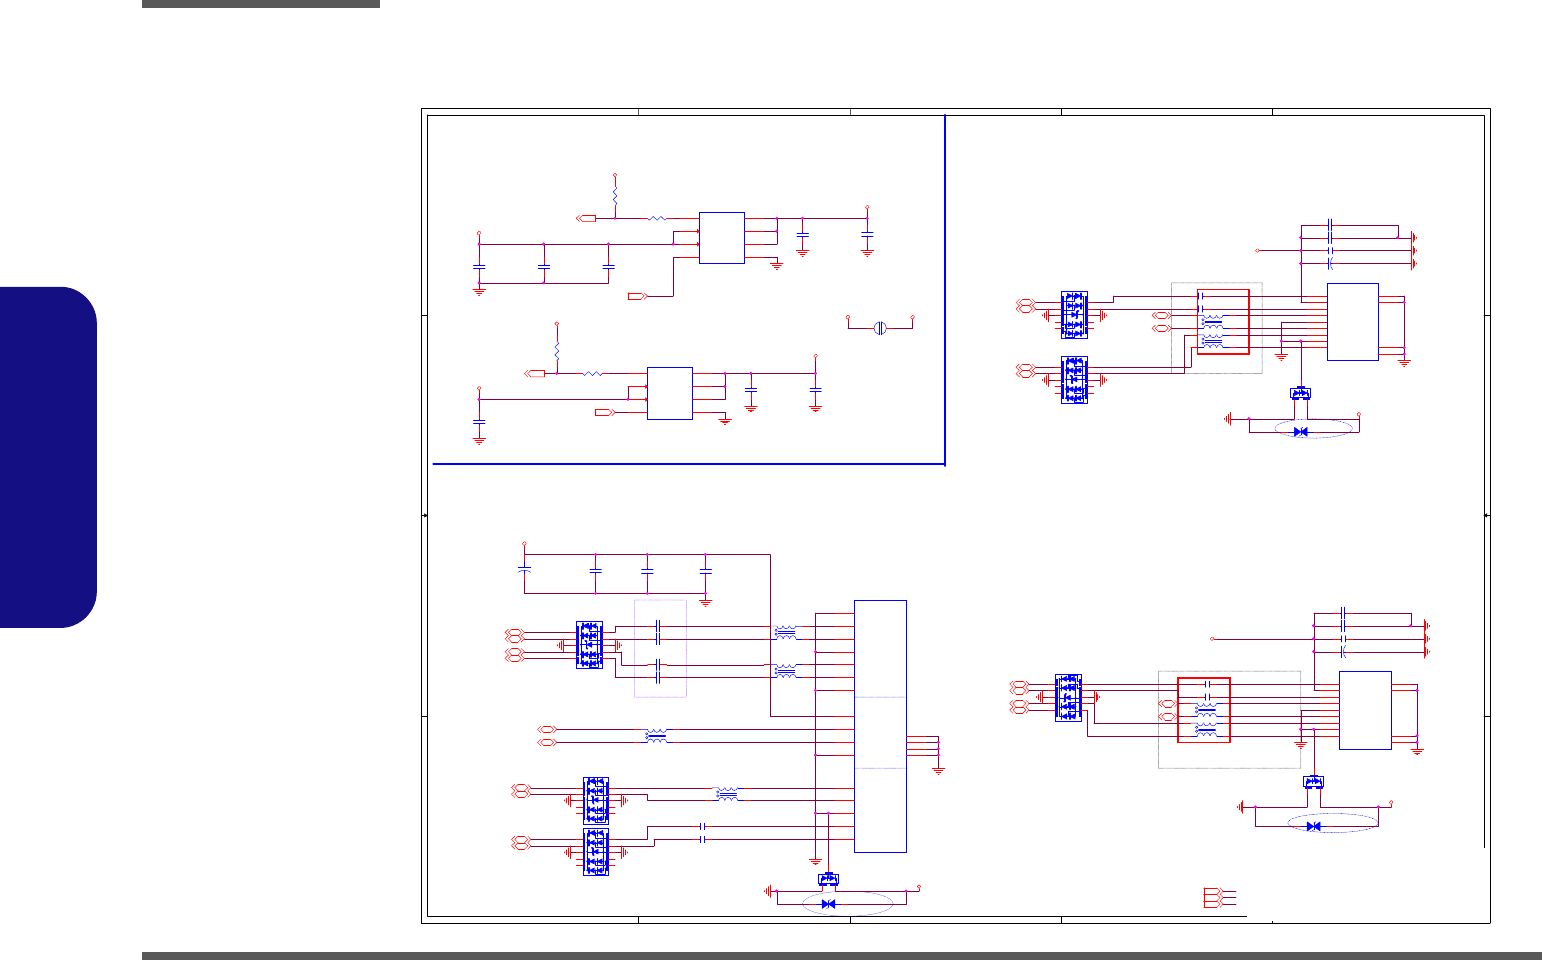Screen dimensions: 1542x960
Task: Click the red-outlined choke block in upper-right circuit
Action: (x=1223, y=322)
